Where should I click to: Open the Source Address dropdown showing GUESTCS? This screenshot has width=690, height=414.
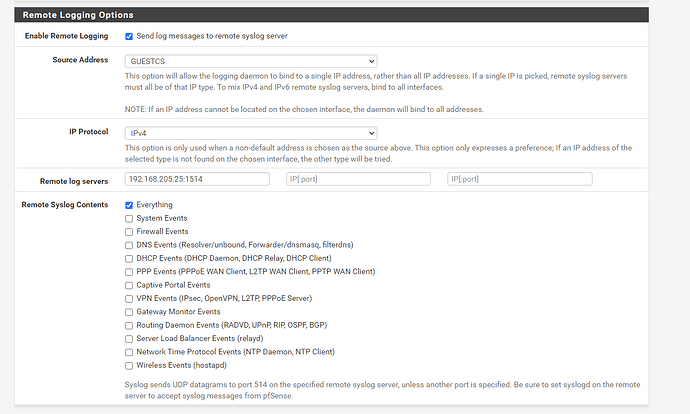pos(251,61)
